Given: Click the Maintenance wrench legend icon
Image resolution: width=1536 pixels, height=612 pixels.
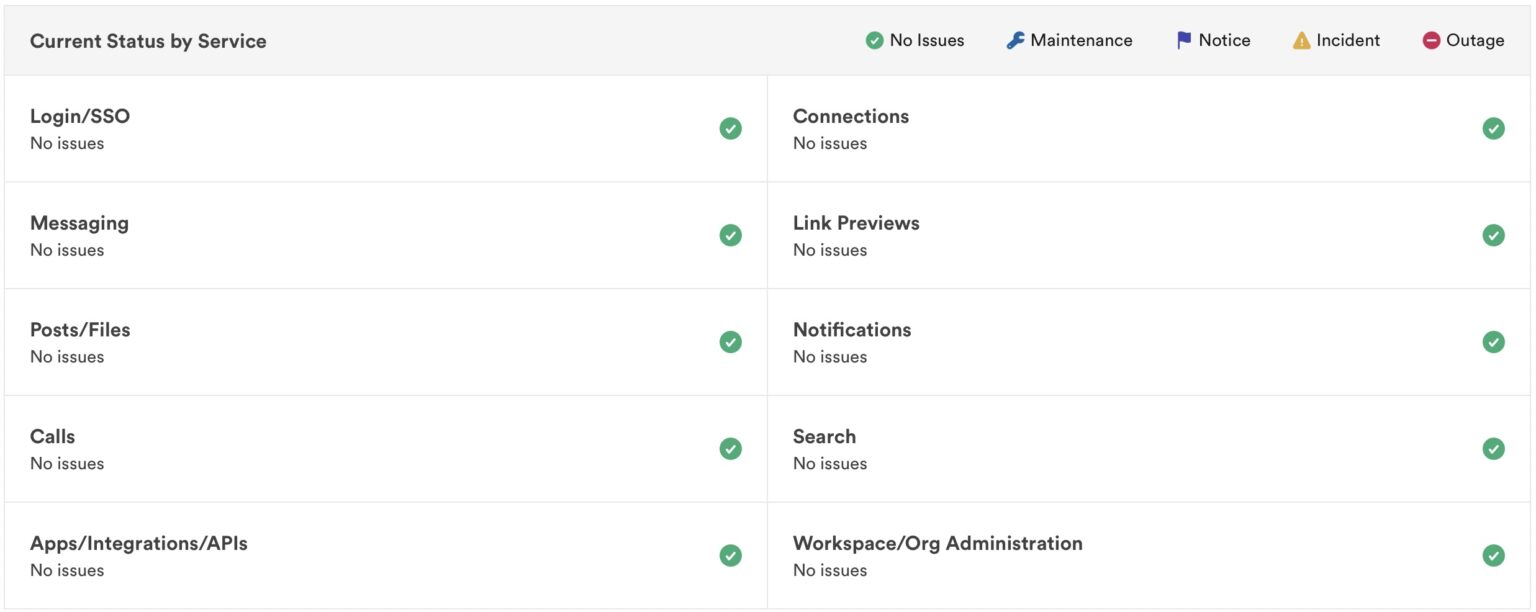Looking at the screenshot, I should (x=1015, y=41).
